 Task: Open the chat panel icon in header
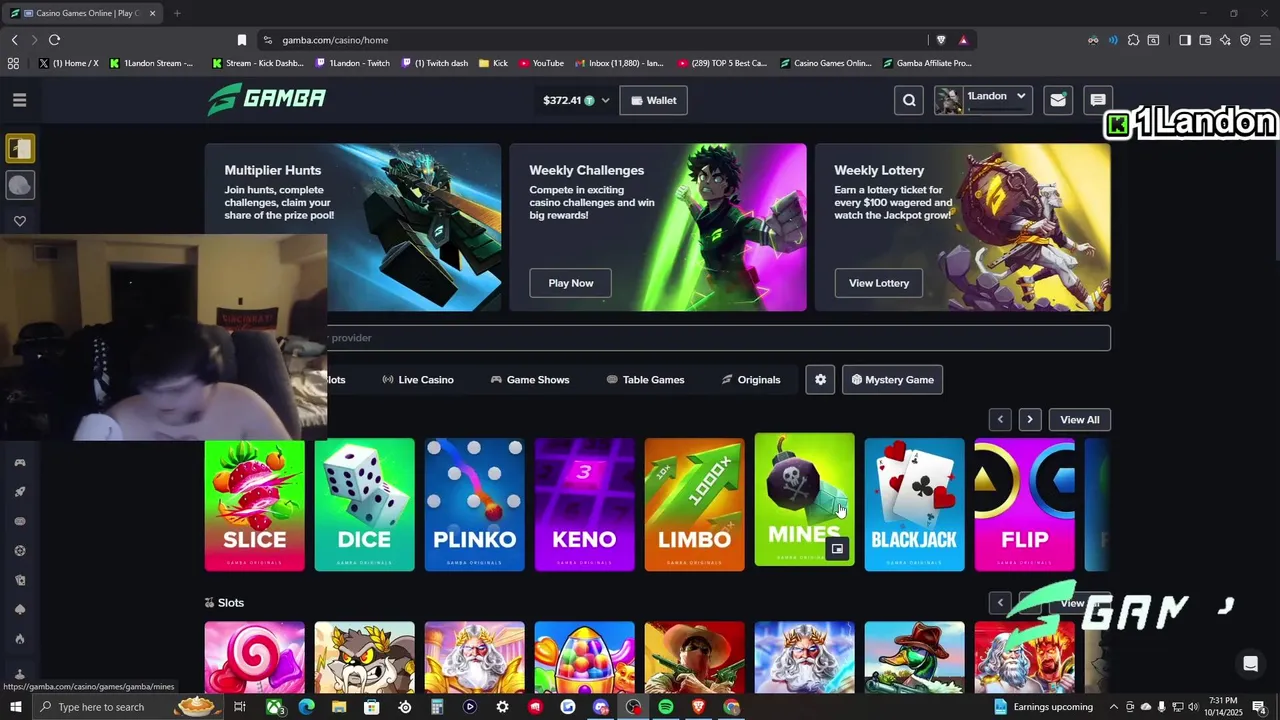tap(1097, 100)
